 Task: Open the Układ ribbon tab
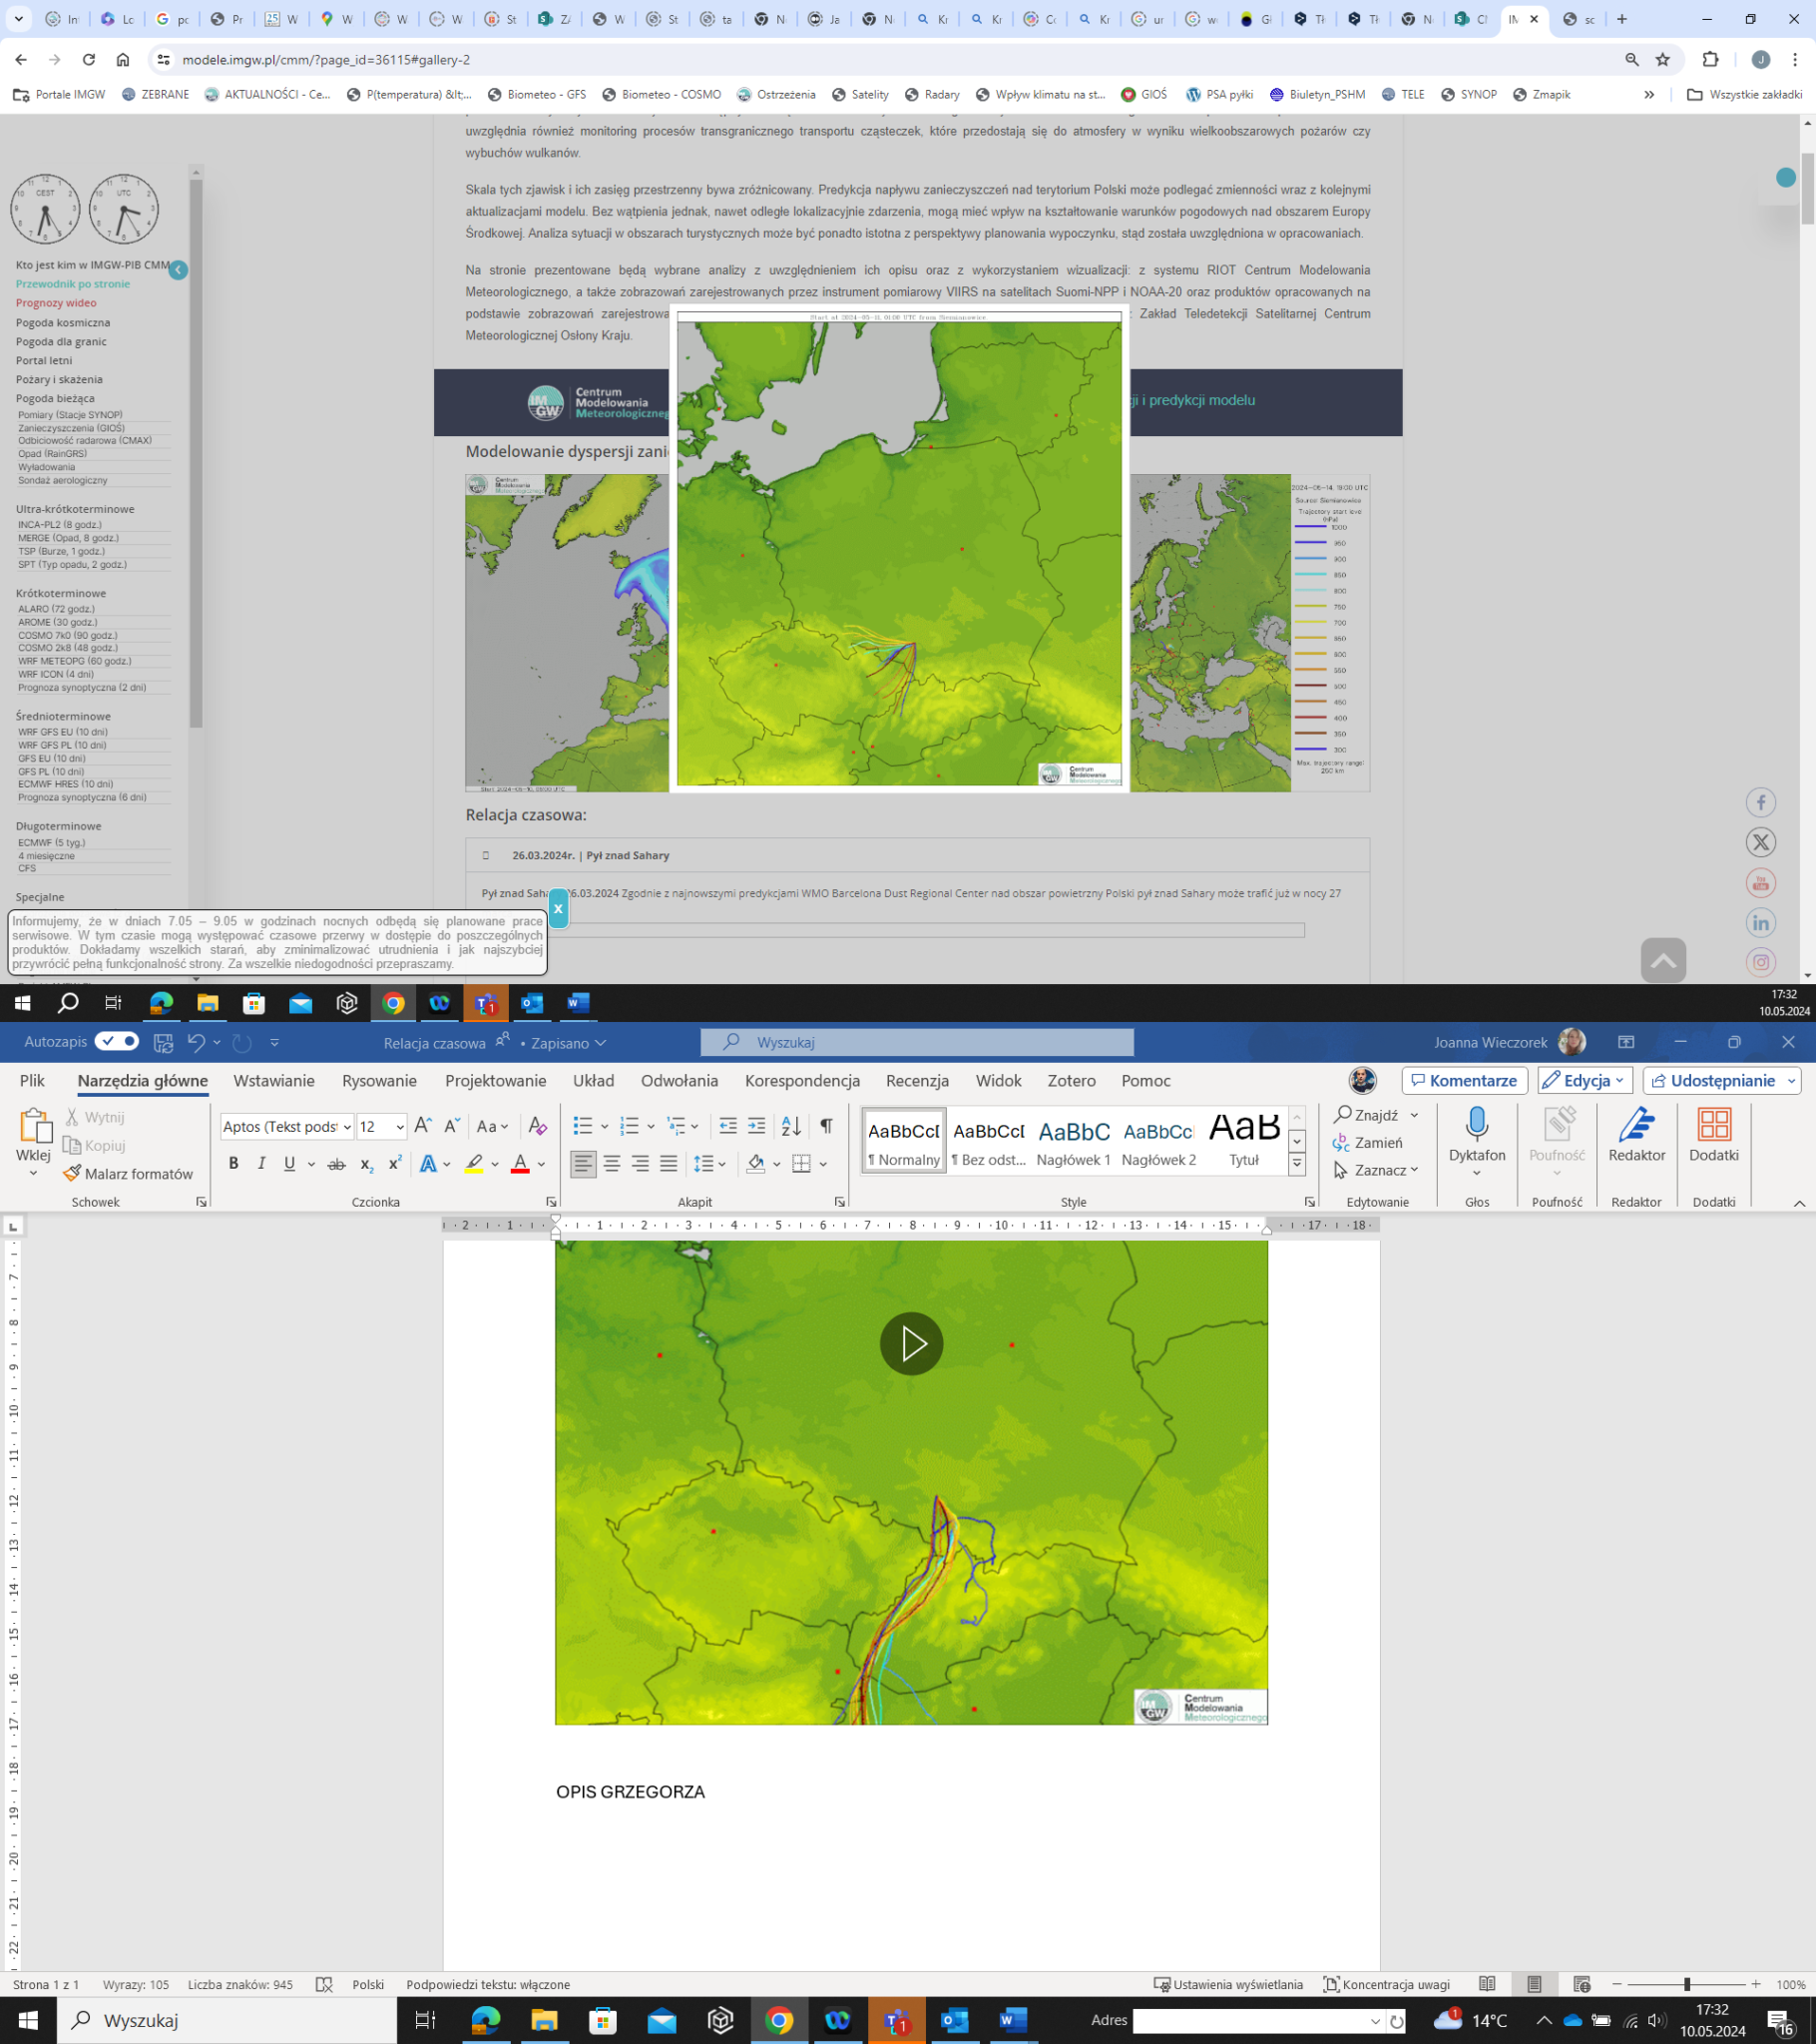pos(593,1080)
